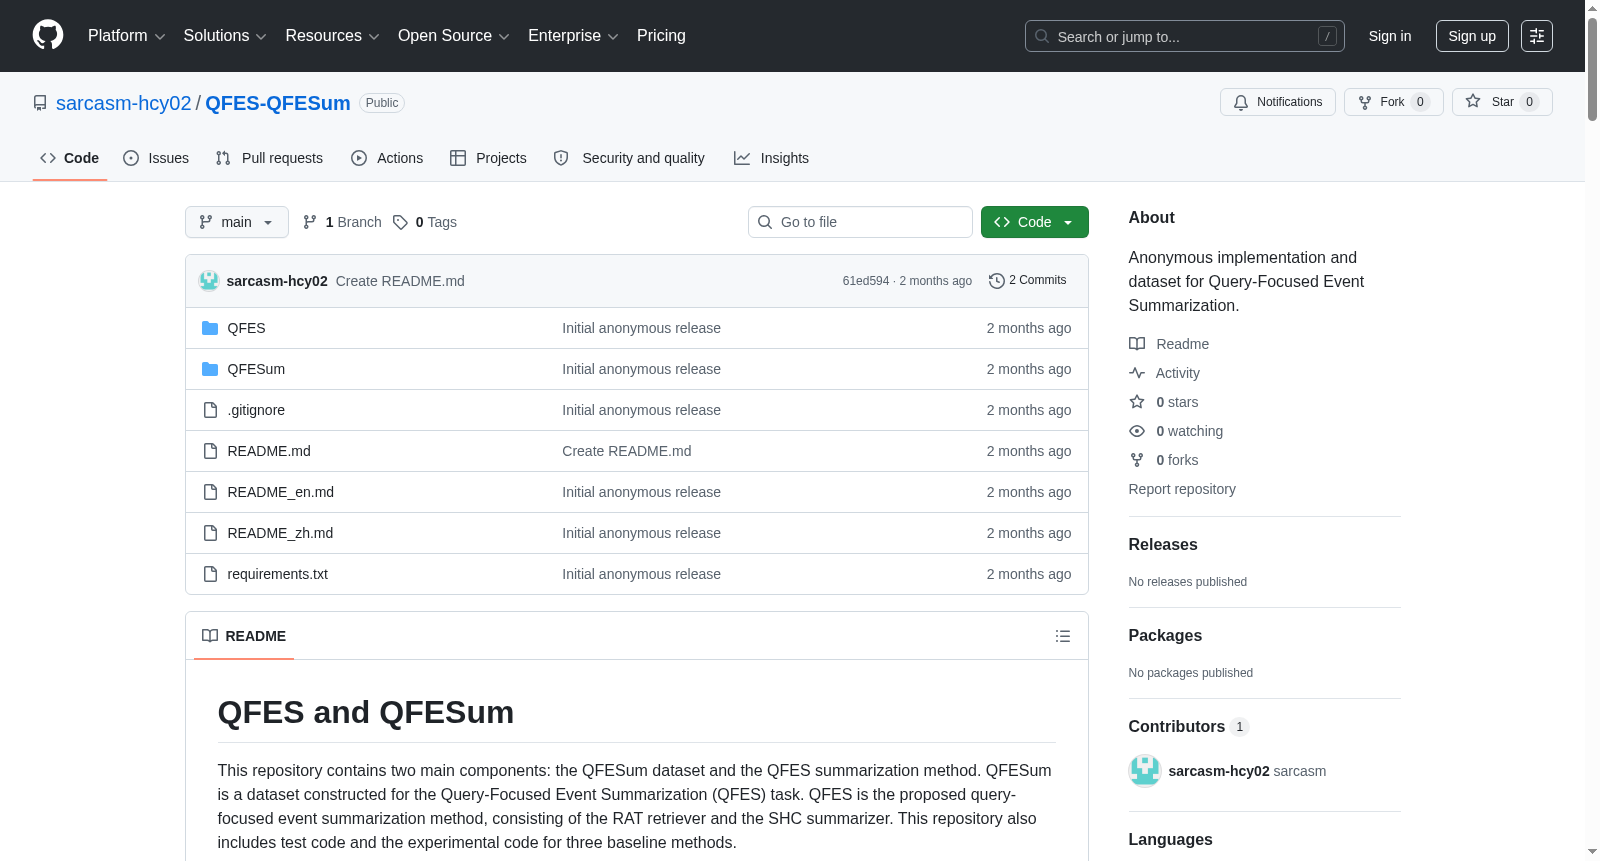Open the Contributors heading link
The width and height of the screenshot is (1600, 861).
tap(1189, 727)
